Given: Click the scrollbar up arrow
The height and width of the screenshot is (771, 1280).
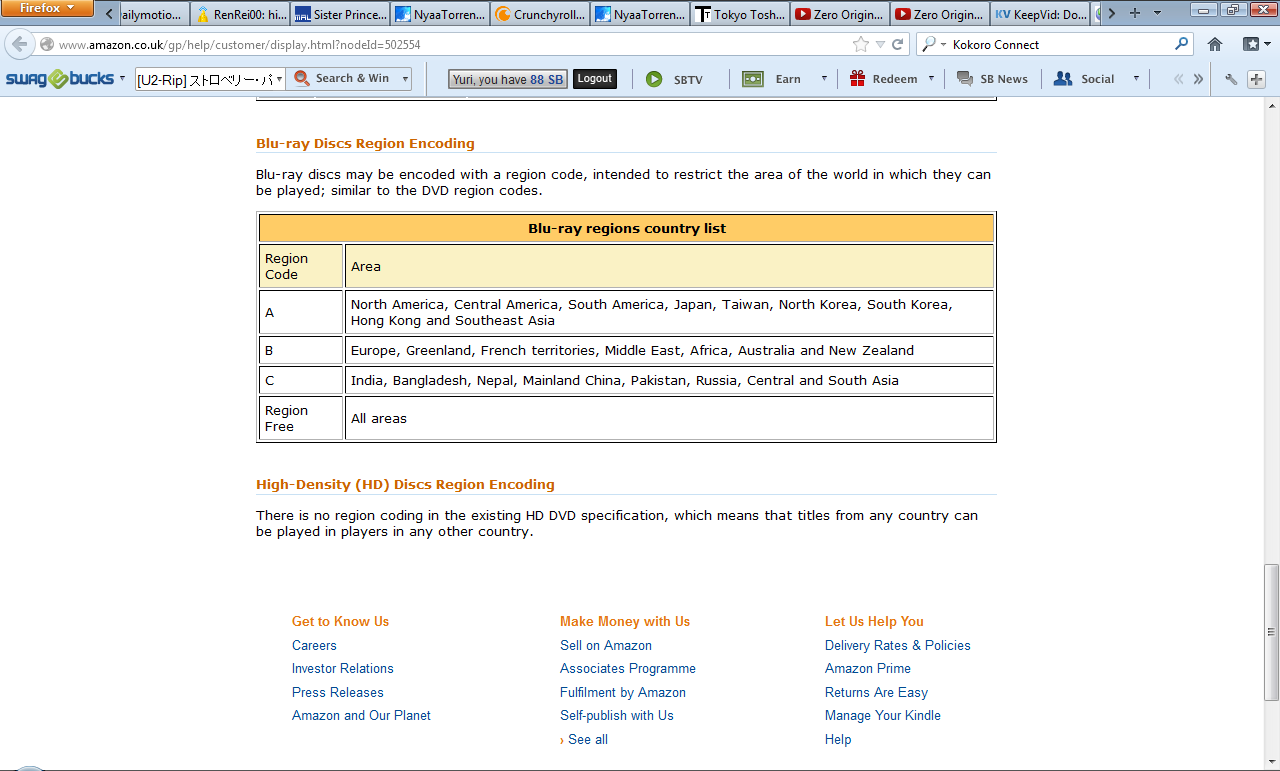Looking at the screenshot, I should (1271, 104).
